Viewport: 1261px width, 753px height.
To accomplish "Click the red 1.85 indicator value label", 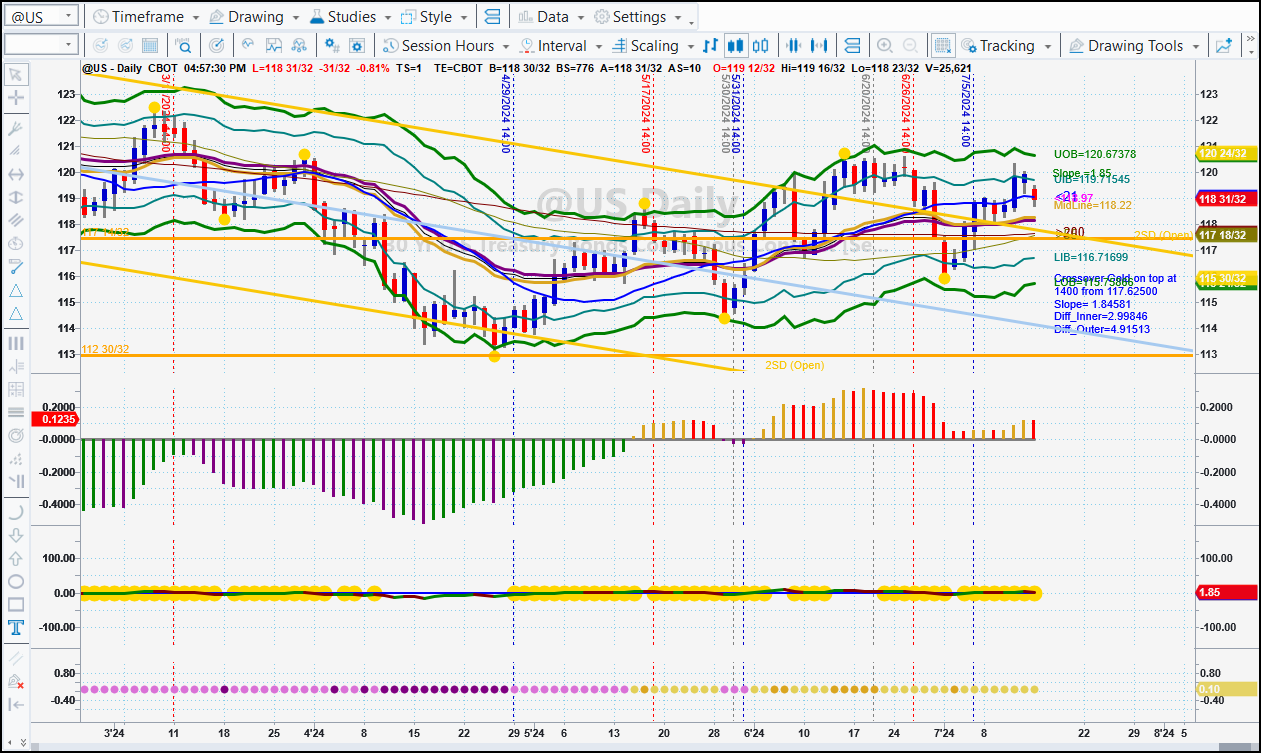I will pyautogui.click(x=1227, y=593).
